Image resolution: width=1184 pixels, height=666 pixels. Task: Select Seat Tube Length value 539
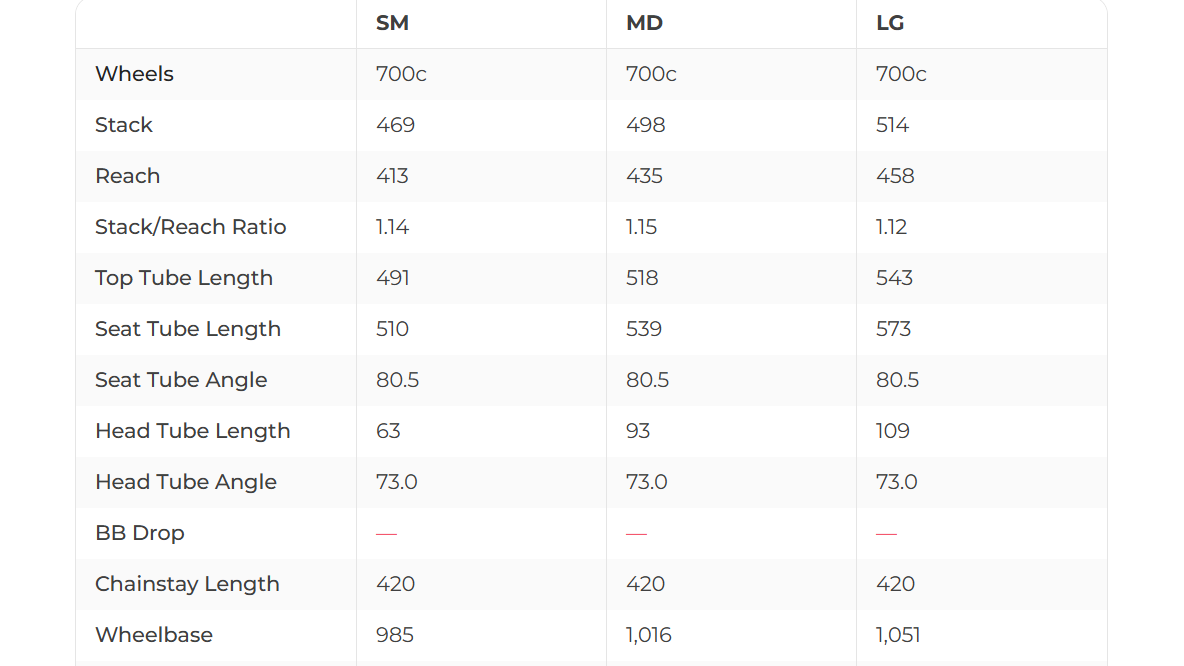644,329
